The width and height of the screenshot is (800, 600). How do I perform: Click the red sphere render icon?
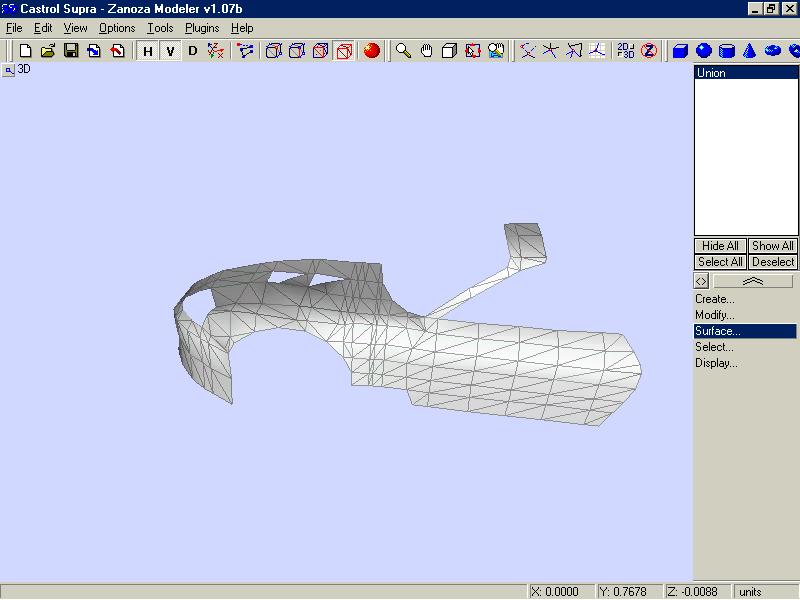click(x=372, y=50)
